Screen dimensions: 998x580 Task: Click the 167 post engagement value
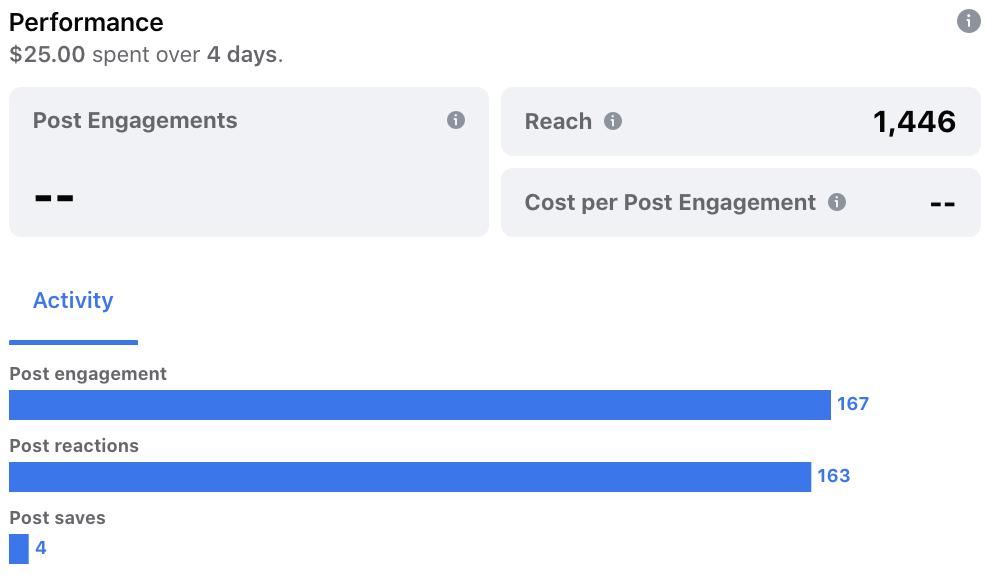coord(853,404)
